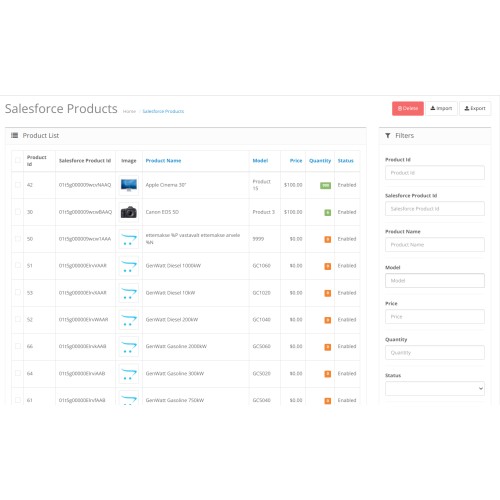Click orange quantity badge for GenWatt Gasoline 2000kW

point(328,347)
